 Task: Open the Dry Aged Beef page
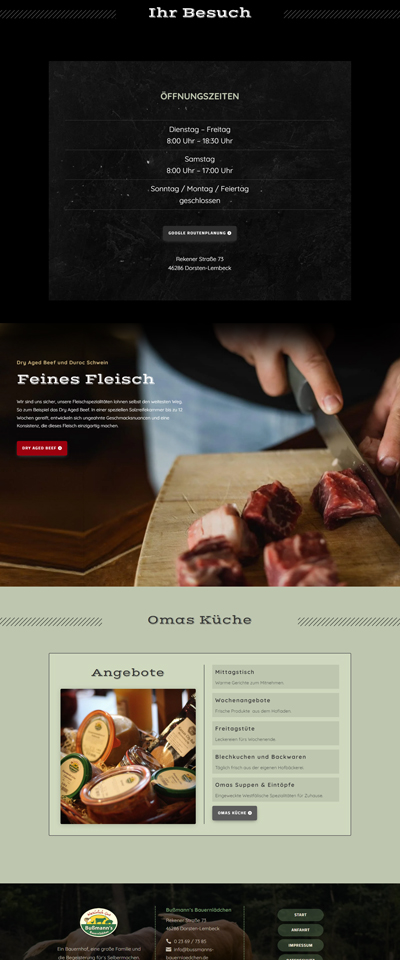[x=42, y=448]
